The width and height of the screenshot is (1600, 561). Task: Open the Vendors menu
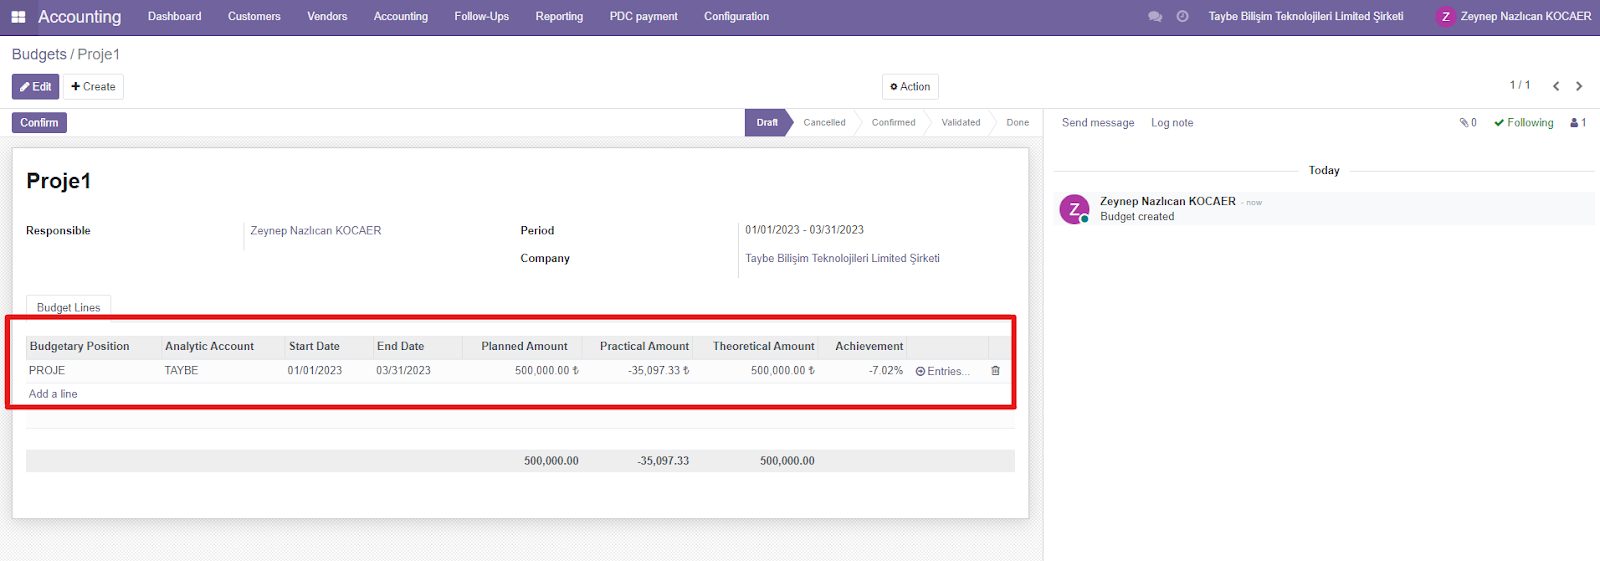327,17
